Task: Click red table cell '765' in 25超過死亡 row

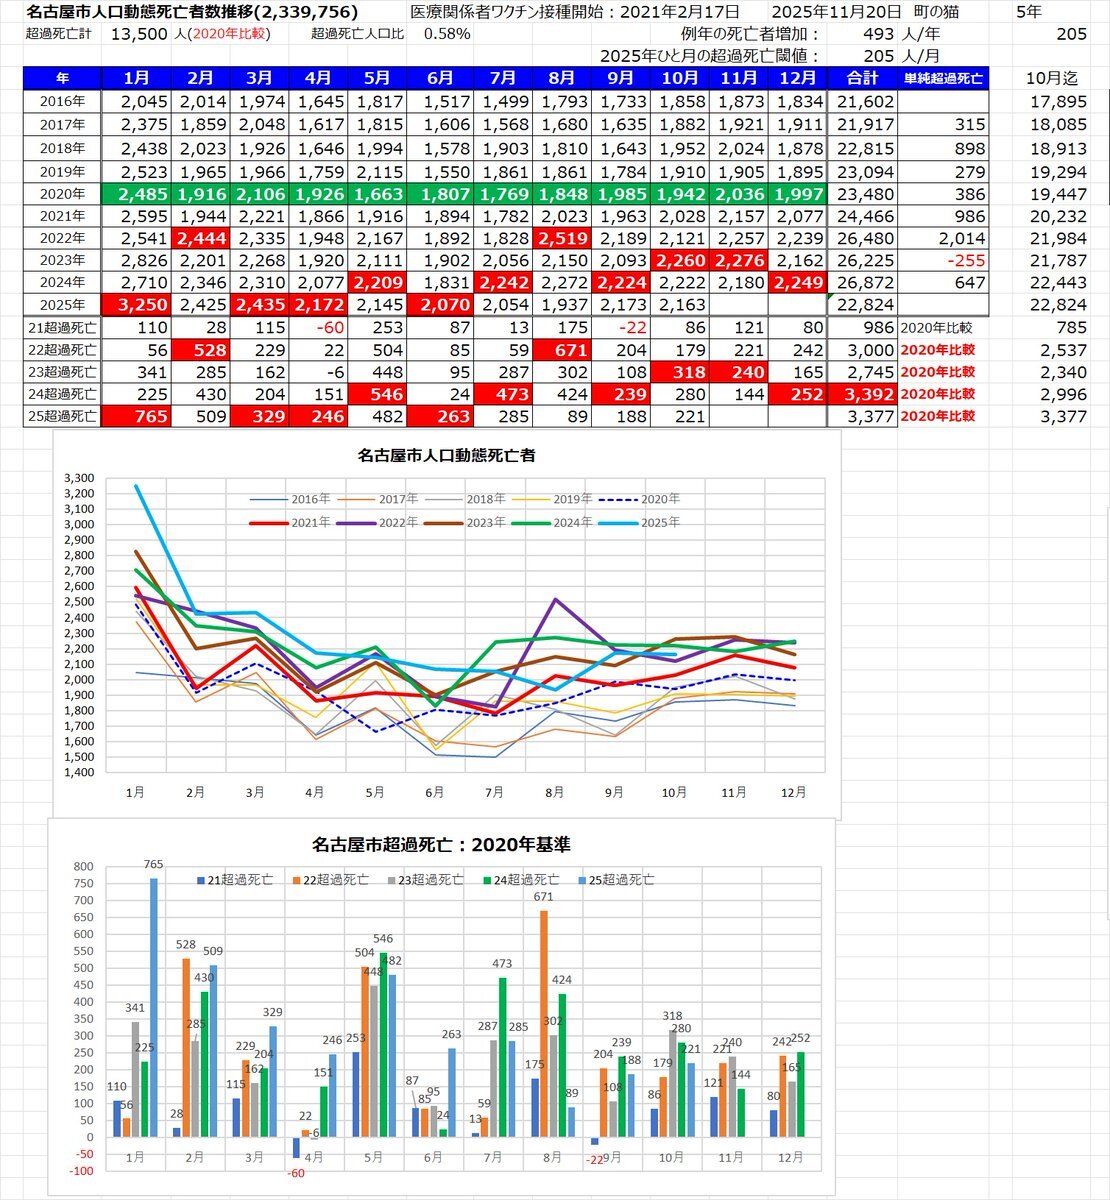Action: (x=137, y=415)
